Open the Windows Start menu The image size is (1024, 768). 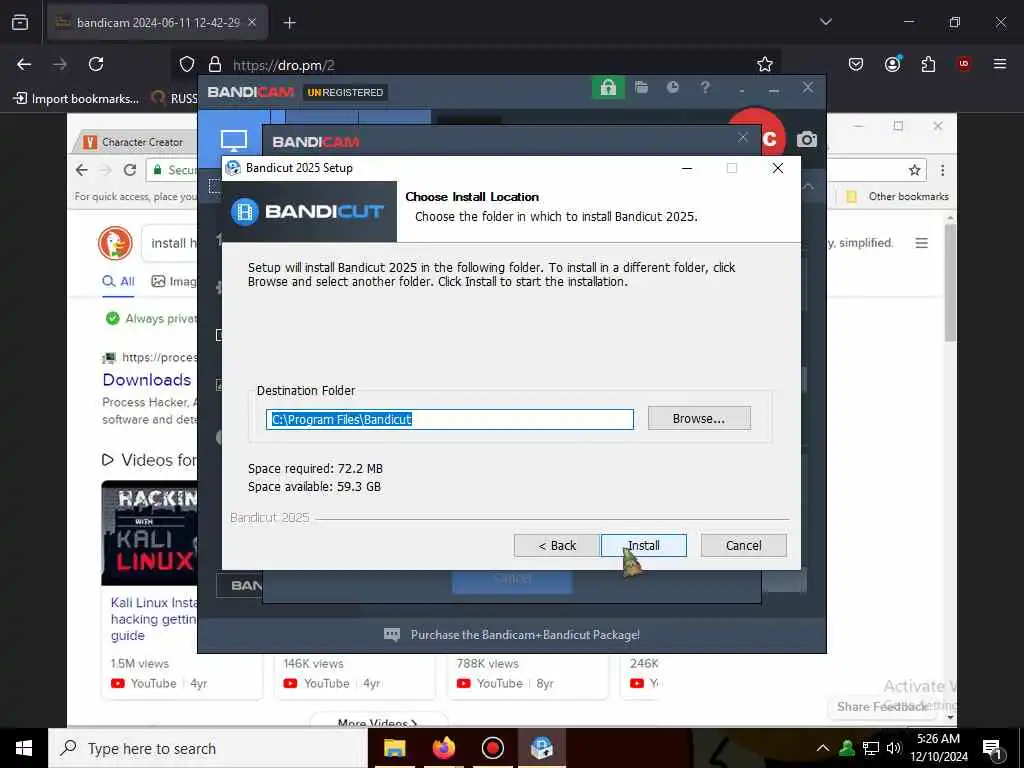pyautogui.click(x=24, y=748)
